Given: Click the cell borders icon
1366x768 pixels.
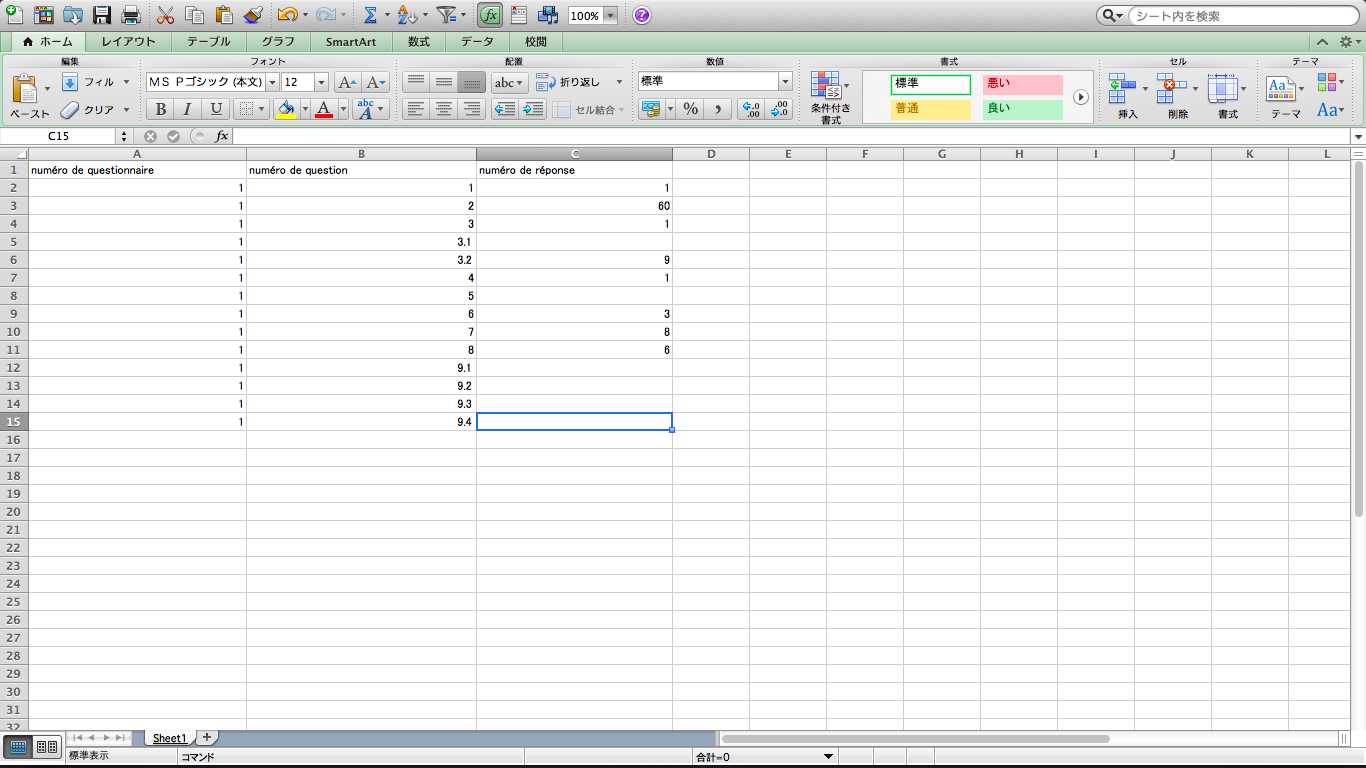Looking at the screenshot, I should 246,110.
